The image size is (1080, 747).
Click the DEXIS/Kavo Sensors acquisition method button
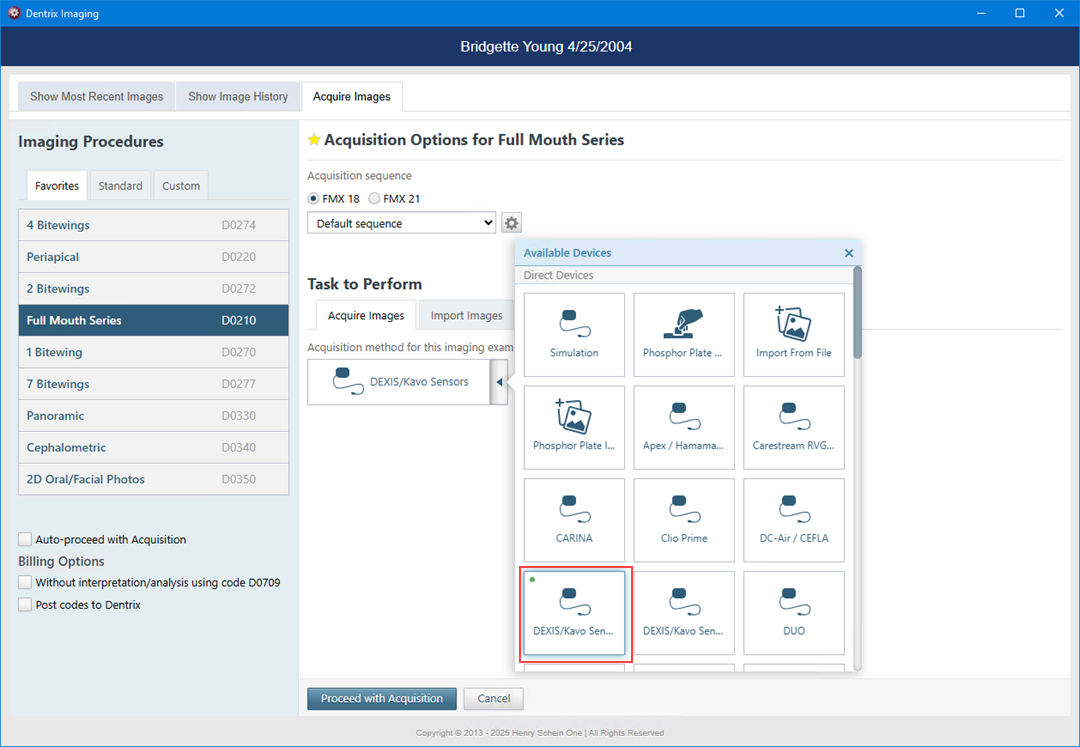tap(399, 382)
